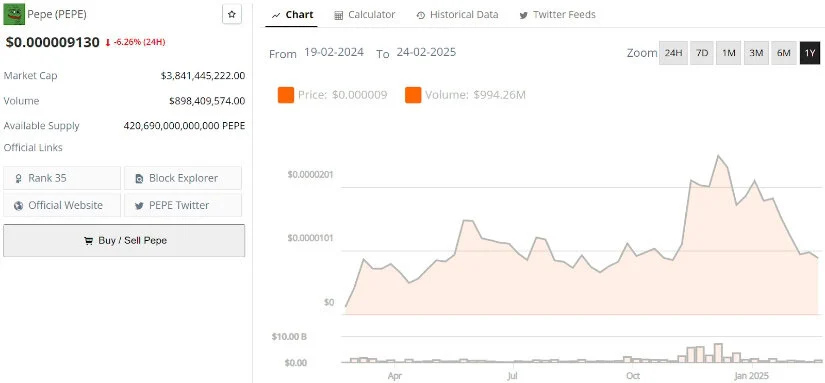Click the Apr x-axis label

(x=395, y=376)
